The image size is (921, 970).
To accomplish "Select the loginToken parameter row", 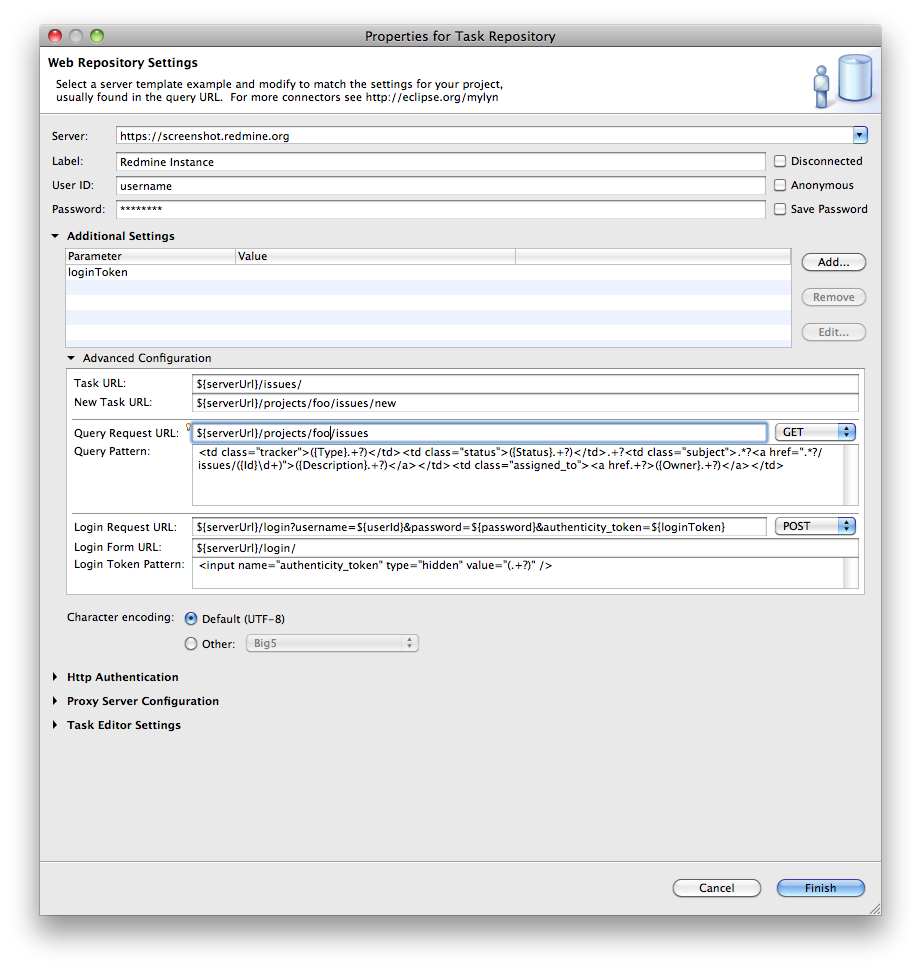I will [428, 272].
